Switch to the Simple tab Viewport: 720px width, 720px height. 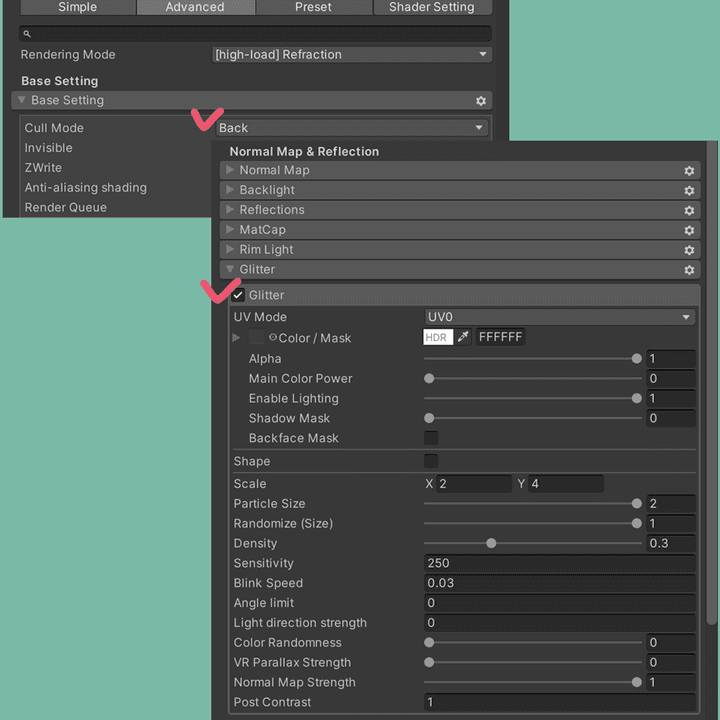coord(77,7)
